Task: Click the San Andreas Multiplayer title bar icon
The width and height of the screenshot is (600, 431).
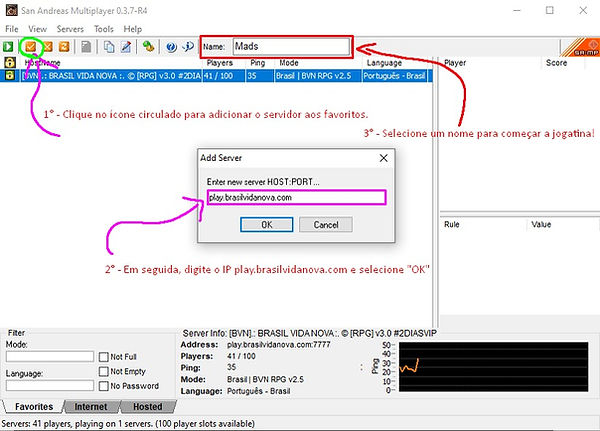Action: point(11,10)
